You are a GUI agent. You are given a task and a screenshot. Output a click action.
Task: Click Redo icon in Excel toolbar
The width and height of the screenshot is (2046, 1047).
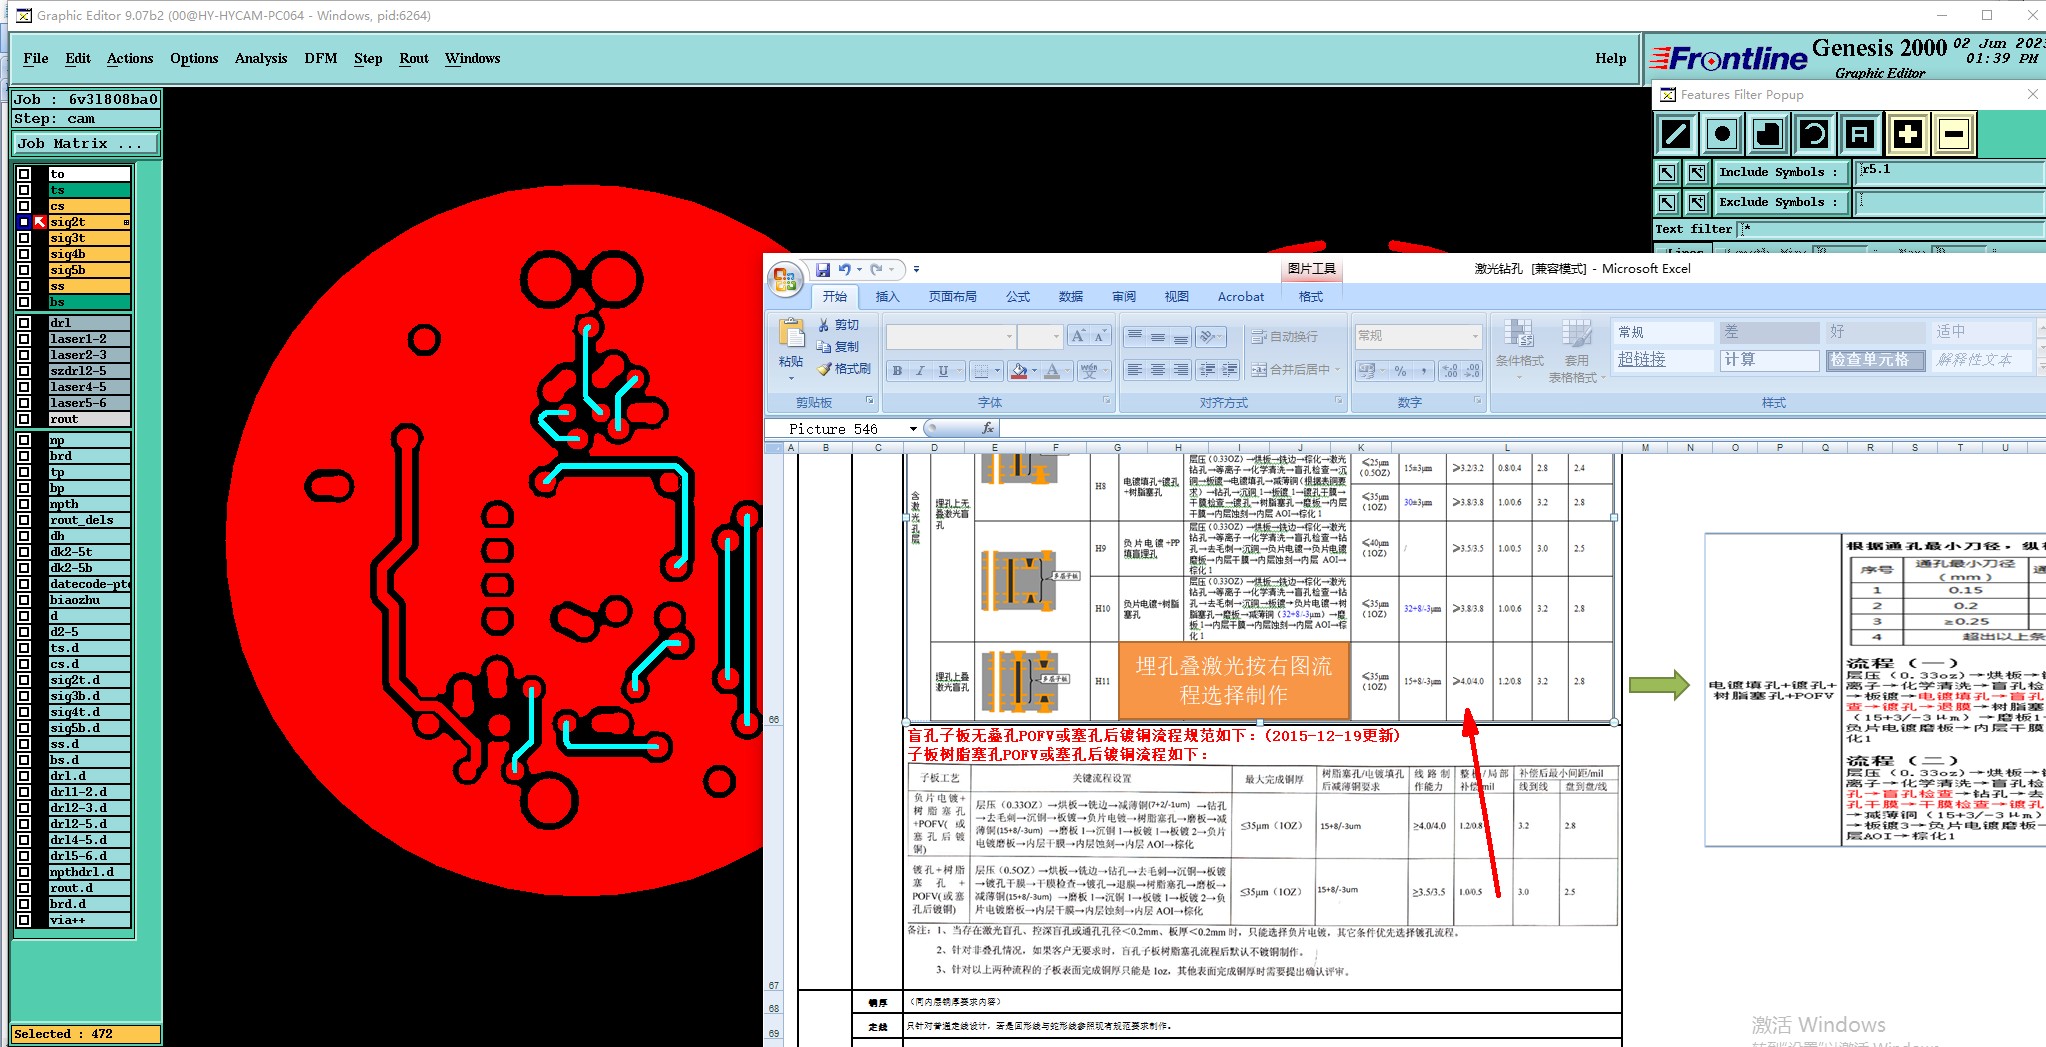pos(876,269)
